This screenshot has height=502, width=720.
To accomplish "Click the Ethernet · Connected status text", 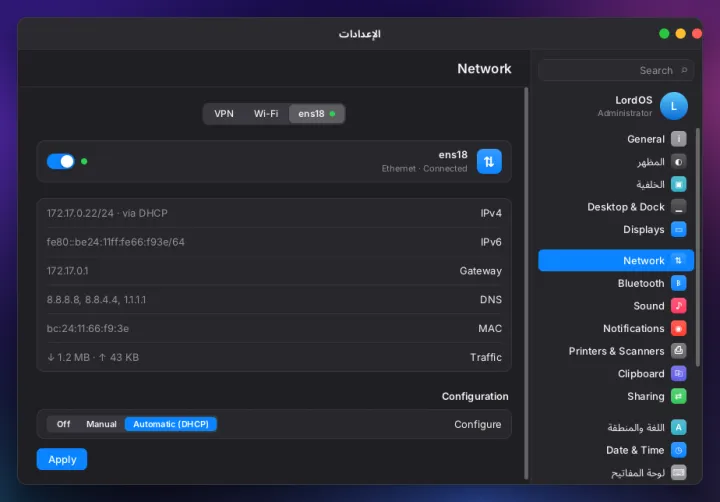I will tap(424, 169).
